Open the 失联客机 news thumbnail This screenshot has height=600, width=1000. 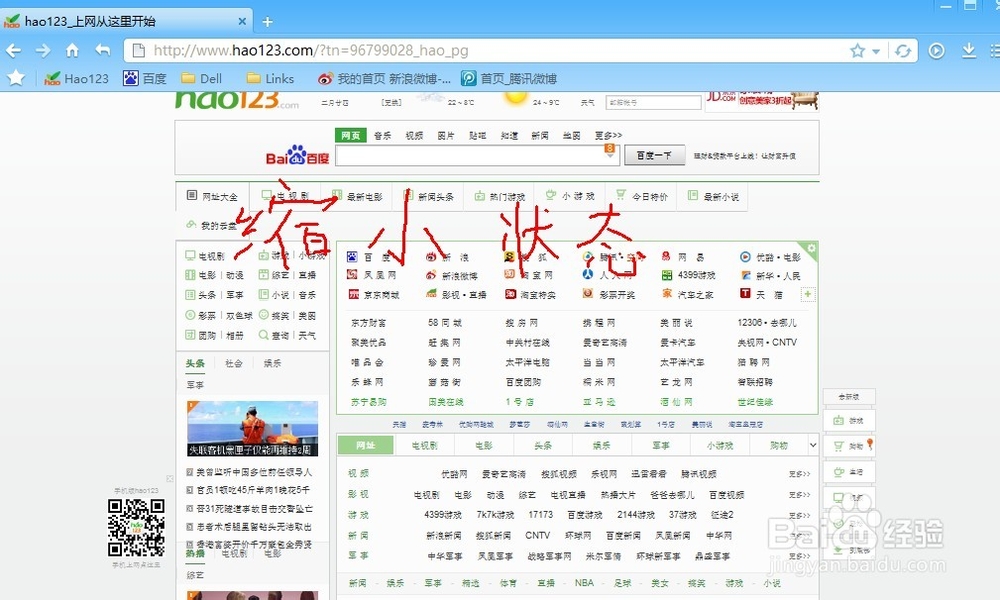click(253, 428)
